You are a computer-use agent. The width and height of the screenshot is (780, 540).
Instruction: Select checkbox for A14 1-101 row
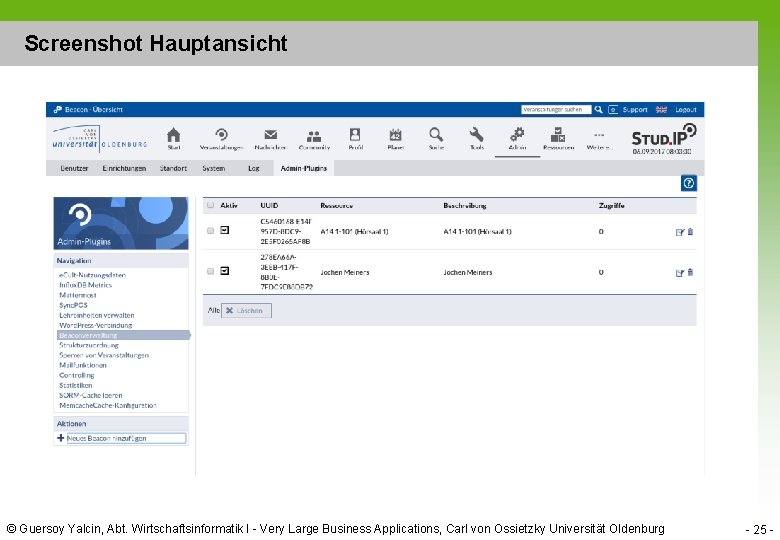pos(210,231)
